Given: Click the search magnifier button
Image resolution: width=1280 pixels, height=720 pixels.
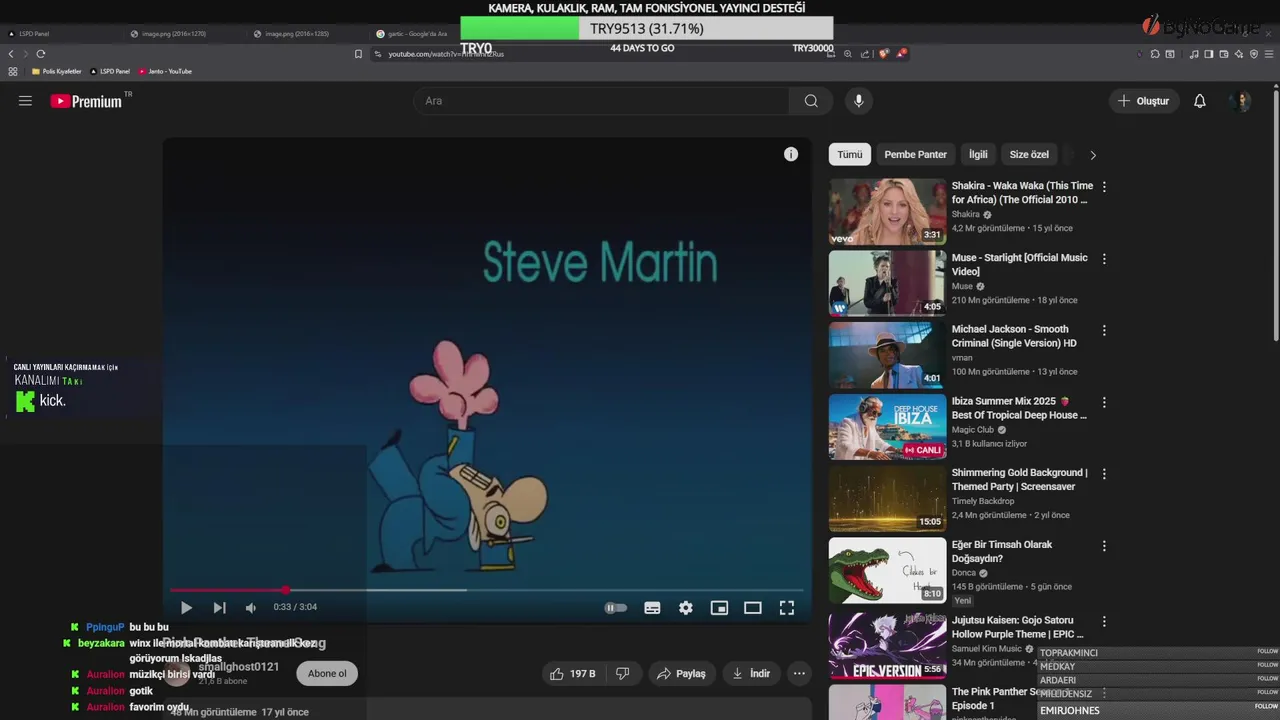Looking at the screenshot, I should pyautogui.click(x=811, y=101).
